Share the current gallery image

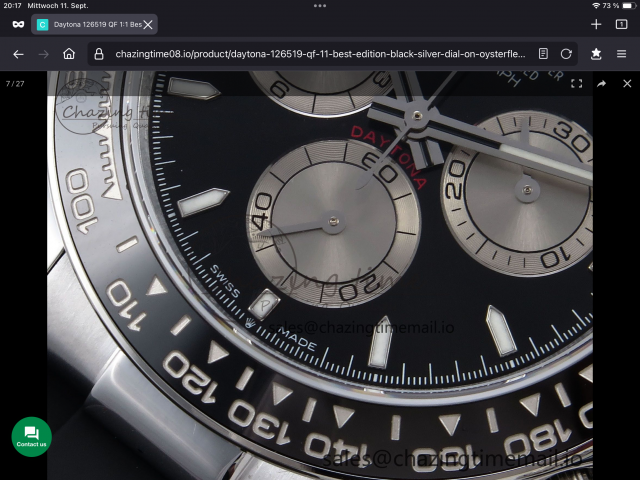pyautogui.click(x=602, y=84)
